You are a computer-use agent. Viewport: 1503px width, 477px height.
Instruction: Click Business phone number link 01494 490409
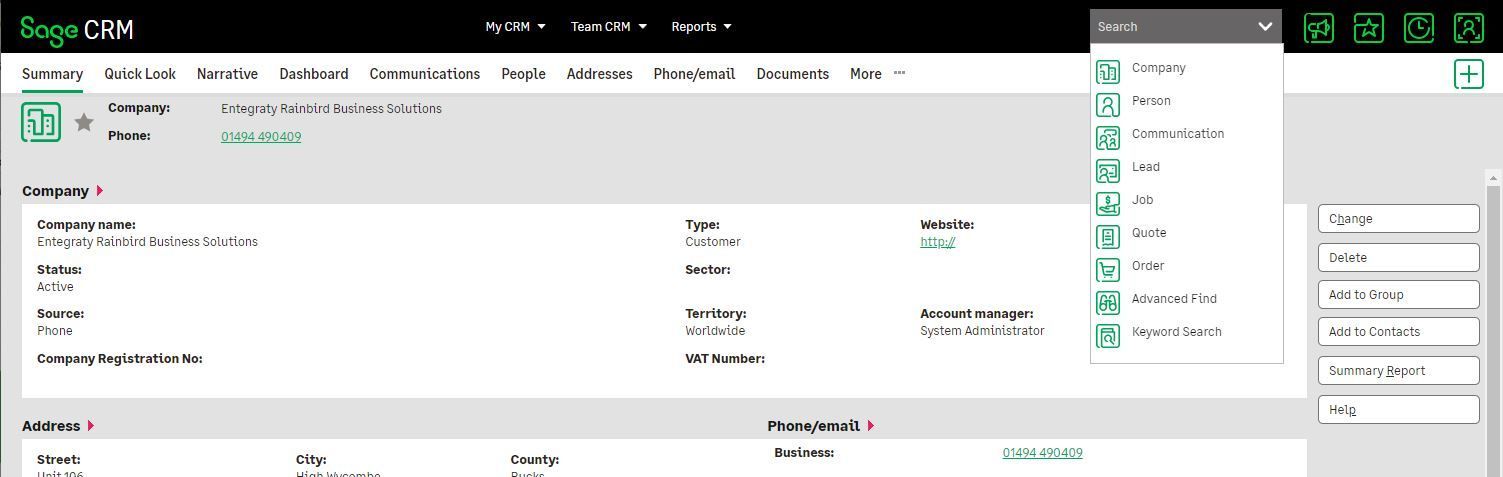pos(1042,453)
